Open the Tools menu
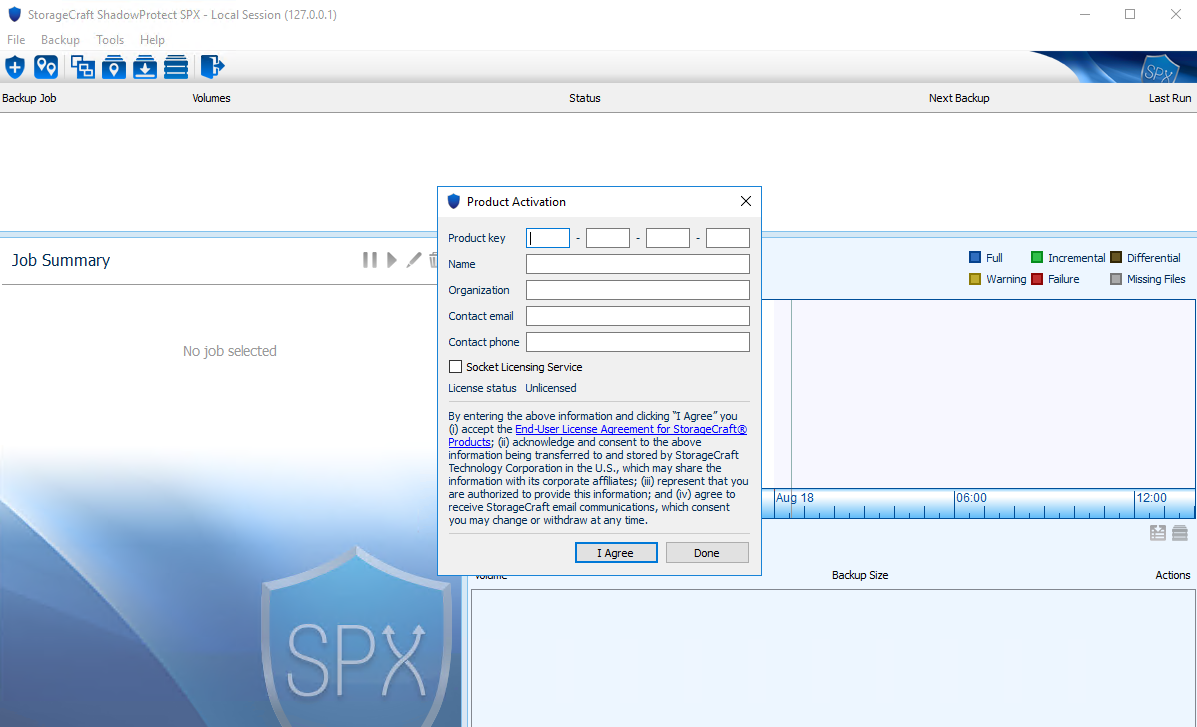Screen dimensions: 1197x727 [x=109, y=40]
